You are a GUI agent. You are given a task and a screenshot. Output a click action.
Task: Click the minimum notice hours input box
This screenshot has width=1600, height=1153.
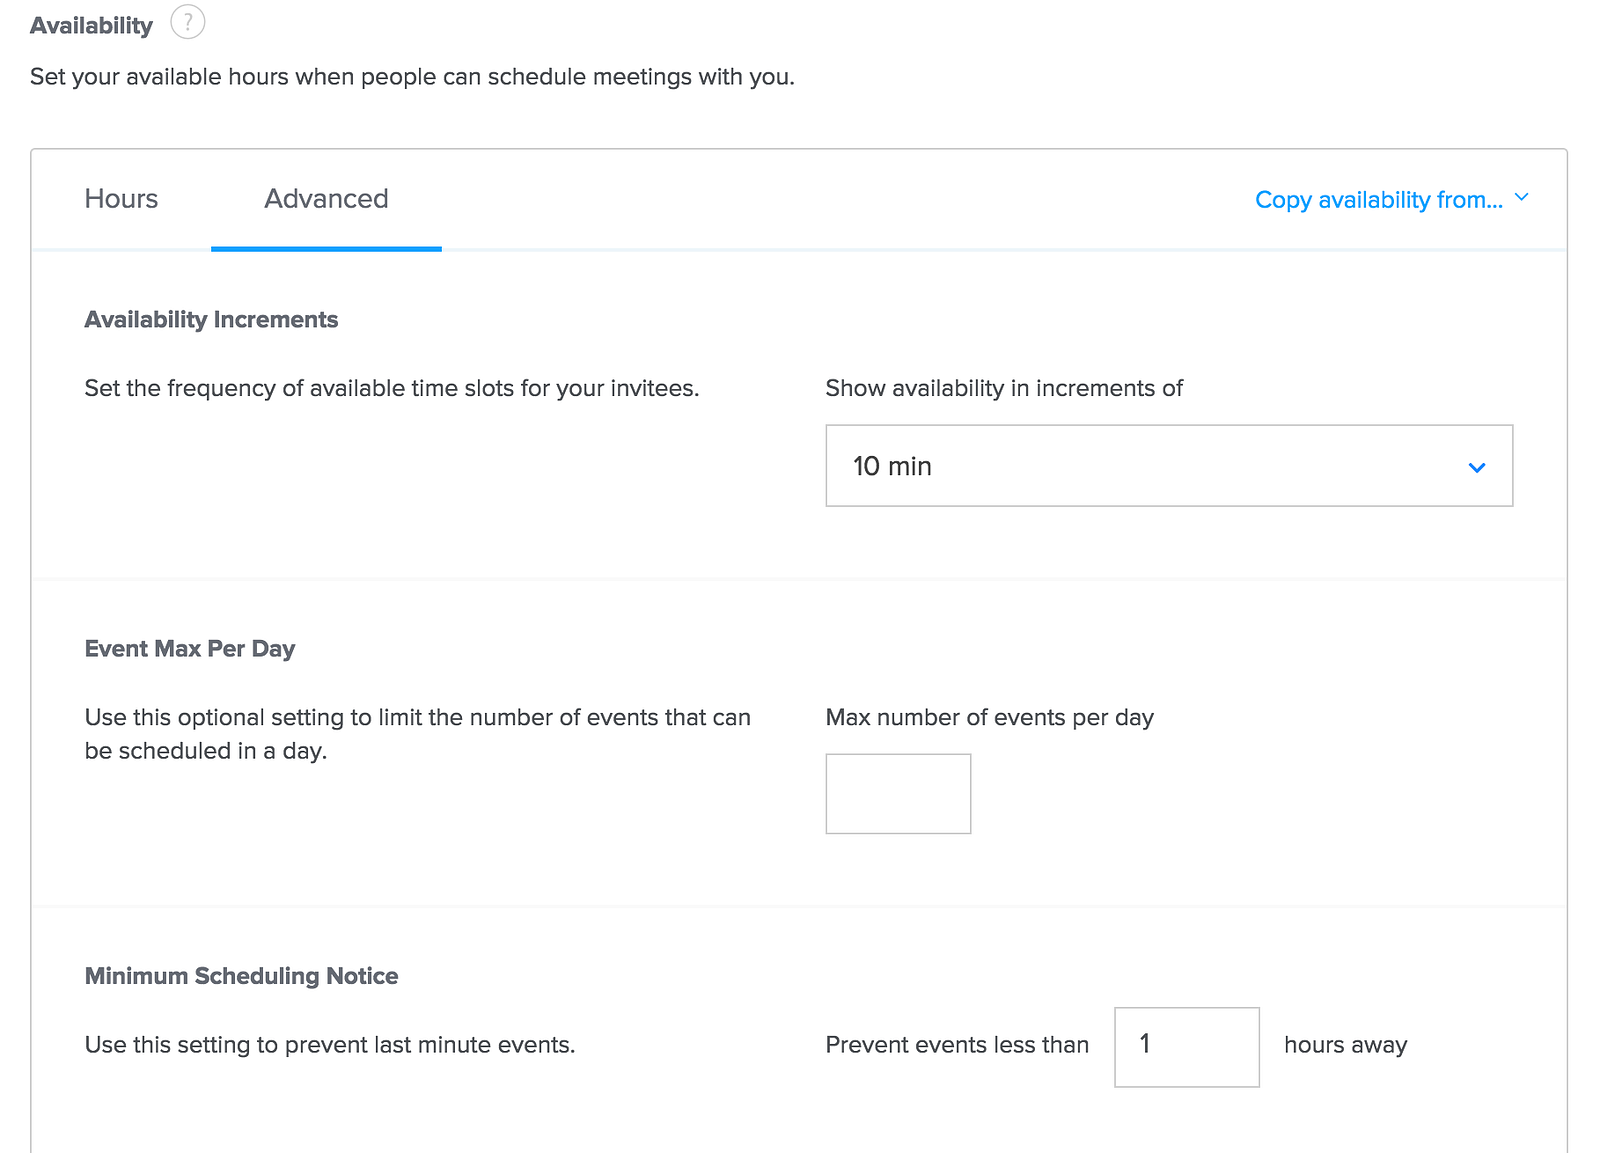pyautogui.click(x=1186, y=1047)
